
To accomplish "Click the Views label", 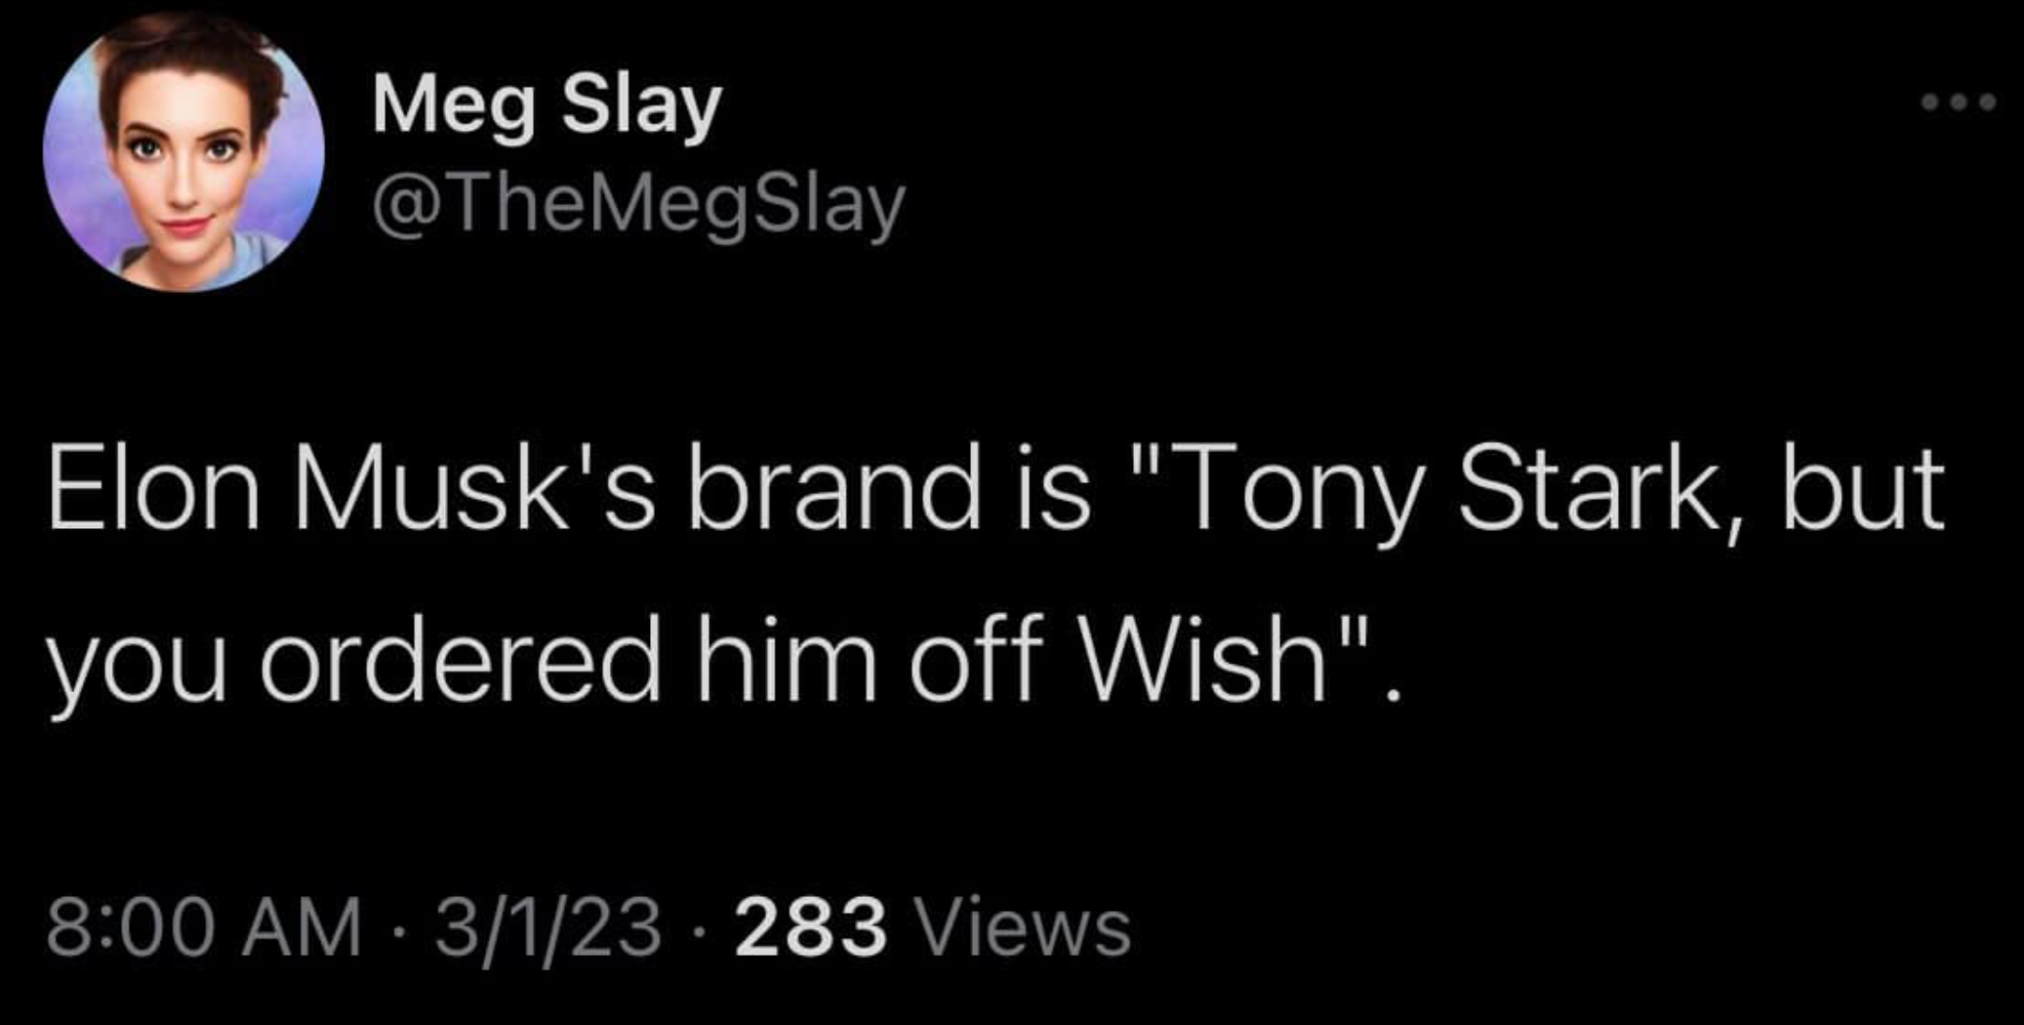I will [1023, 927].
